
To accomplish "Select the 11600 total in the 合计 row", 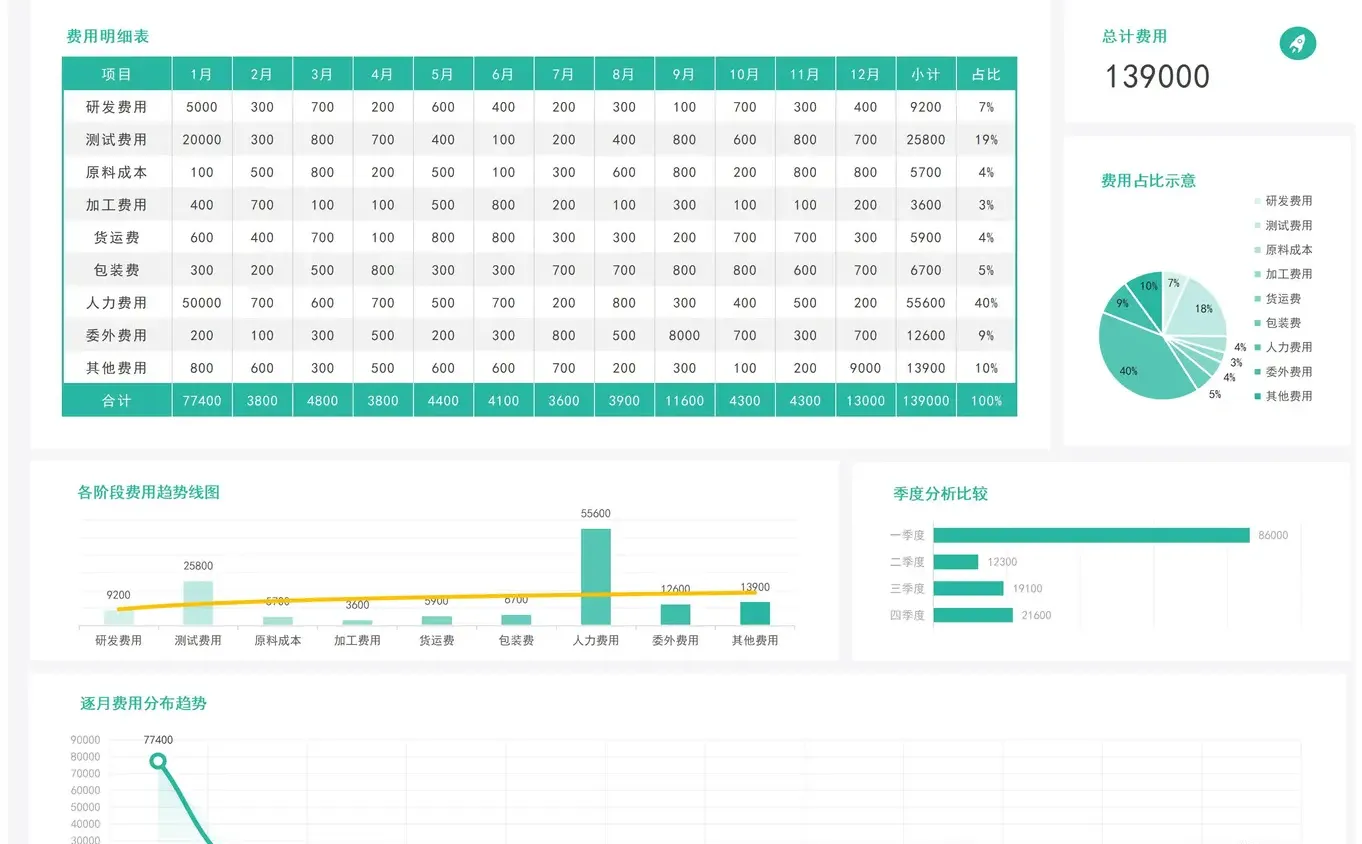I will tap(684, 401).
